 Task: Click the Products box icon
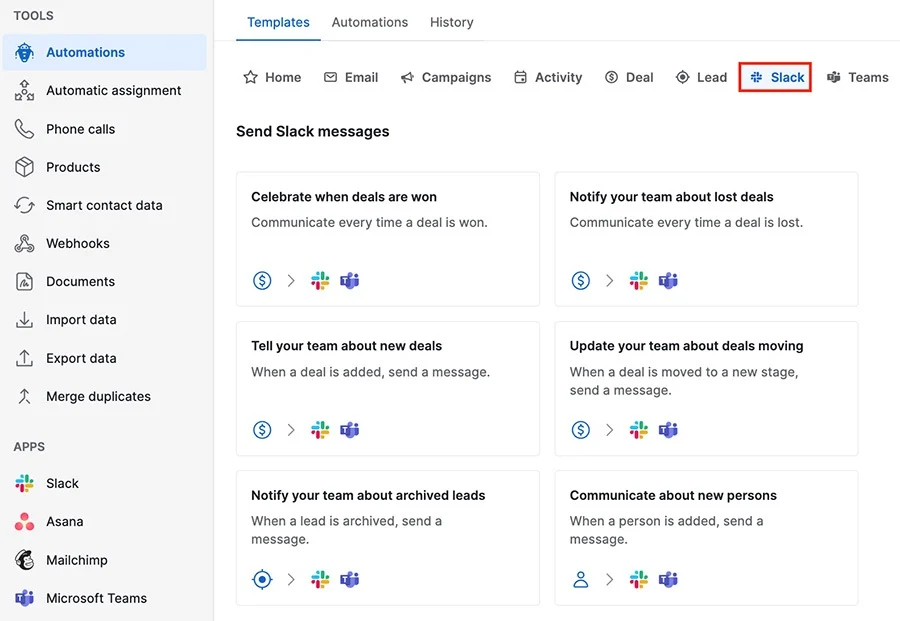tap(24, 167)
